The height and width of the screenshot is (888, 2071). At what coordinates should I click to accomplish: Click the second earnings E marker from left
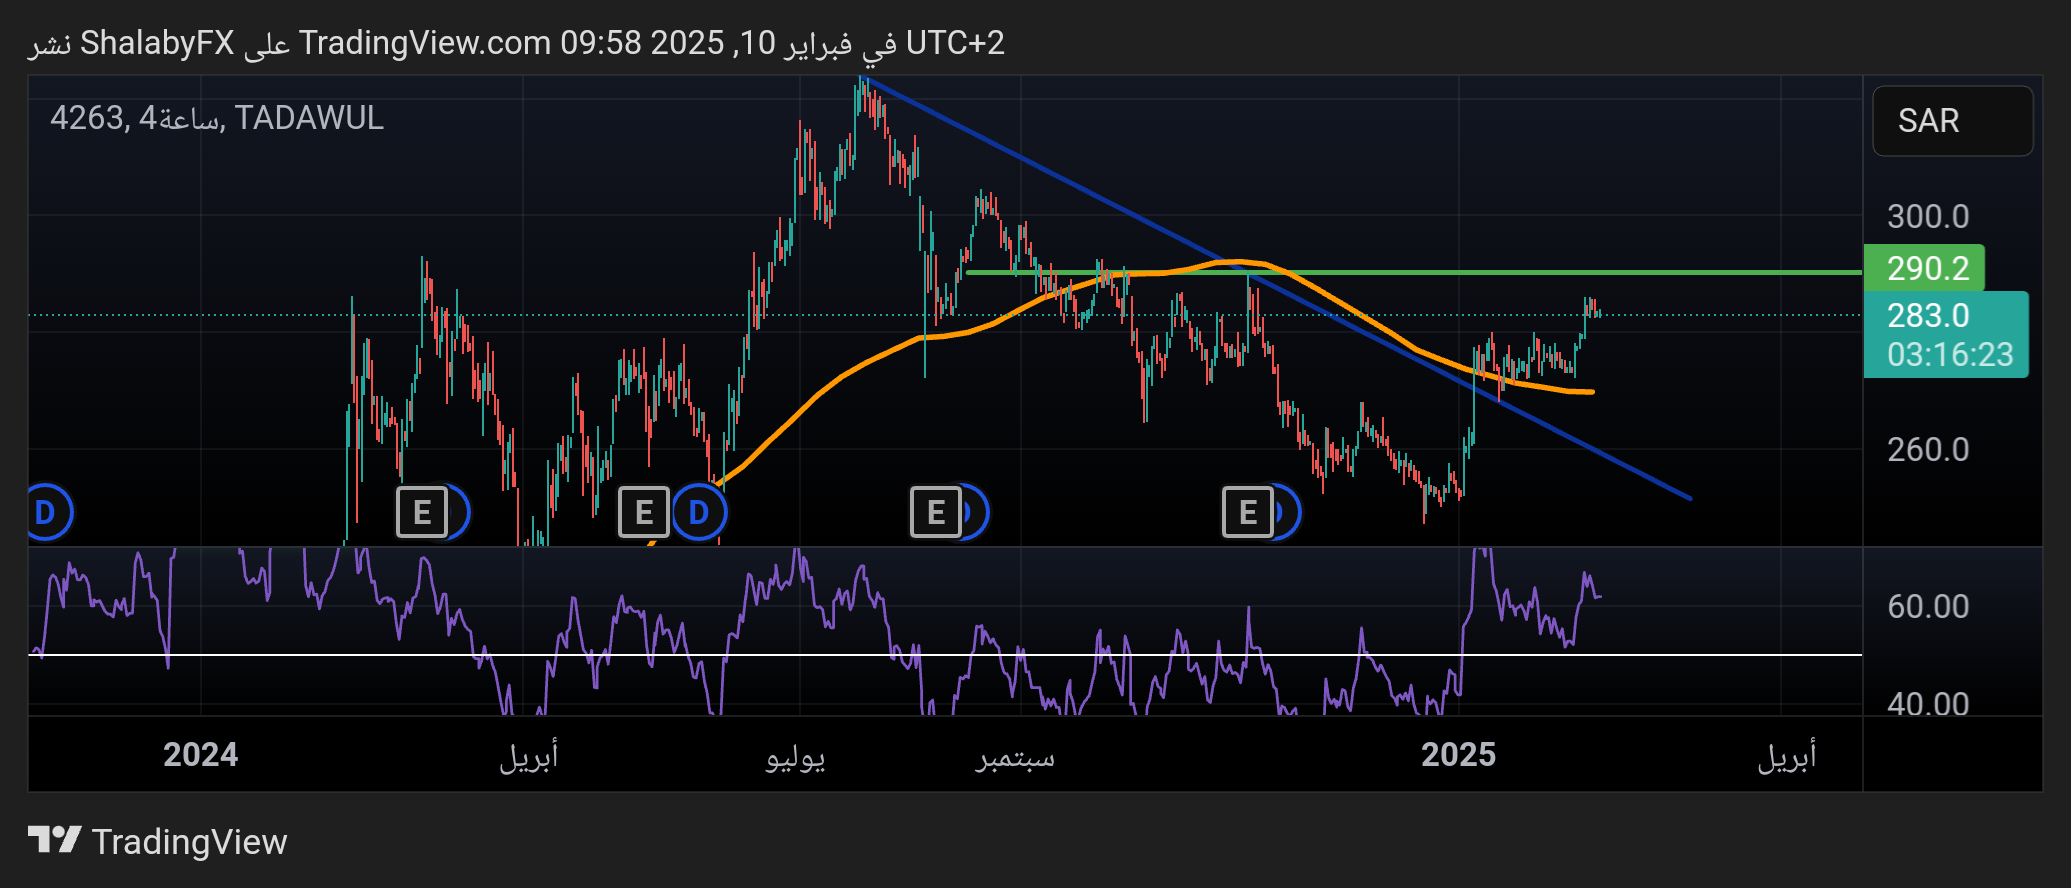pos(643,512)
